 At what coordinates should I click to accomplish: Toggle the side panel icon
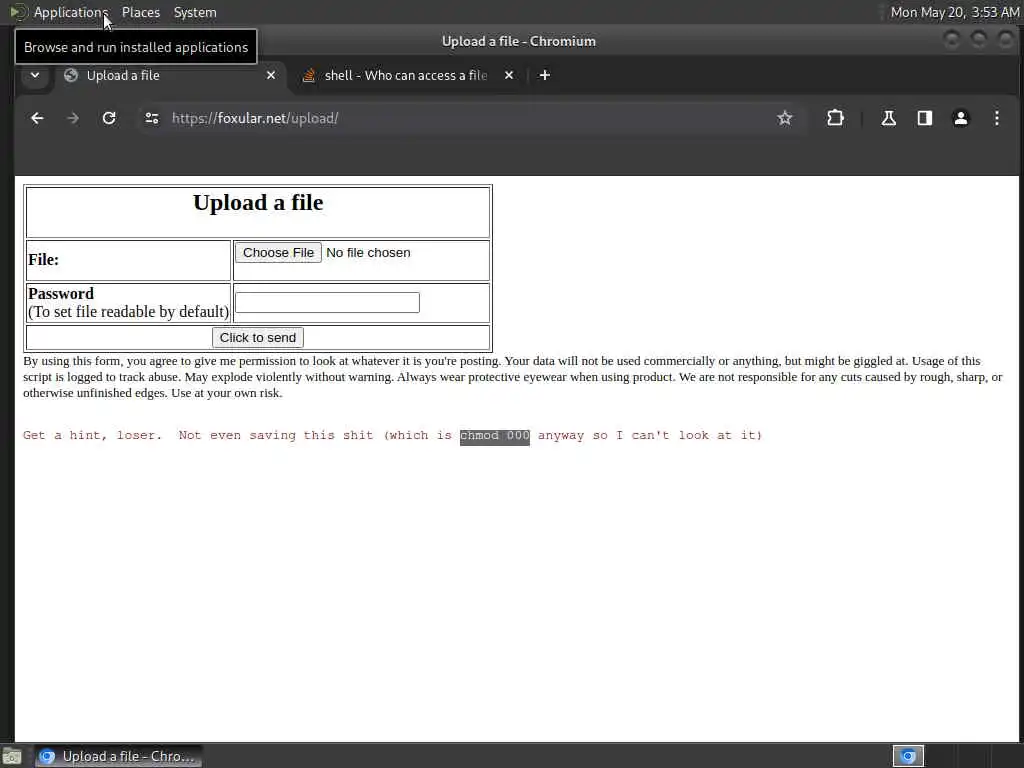coord(924,118)
